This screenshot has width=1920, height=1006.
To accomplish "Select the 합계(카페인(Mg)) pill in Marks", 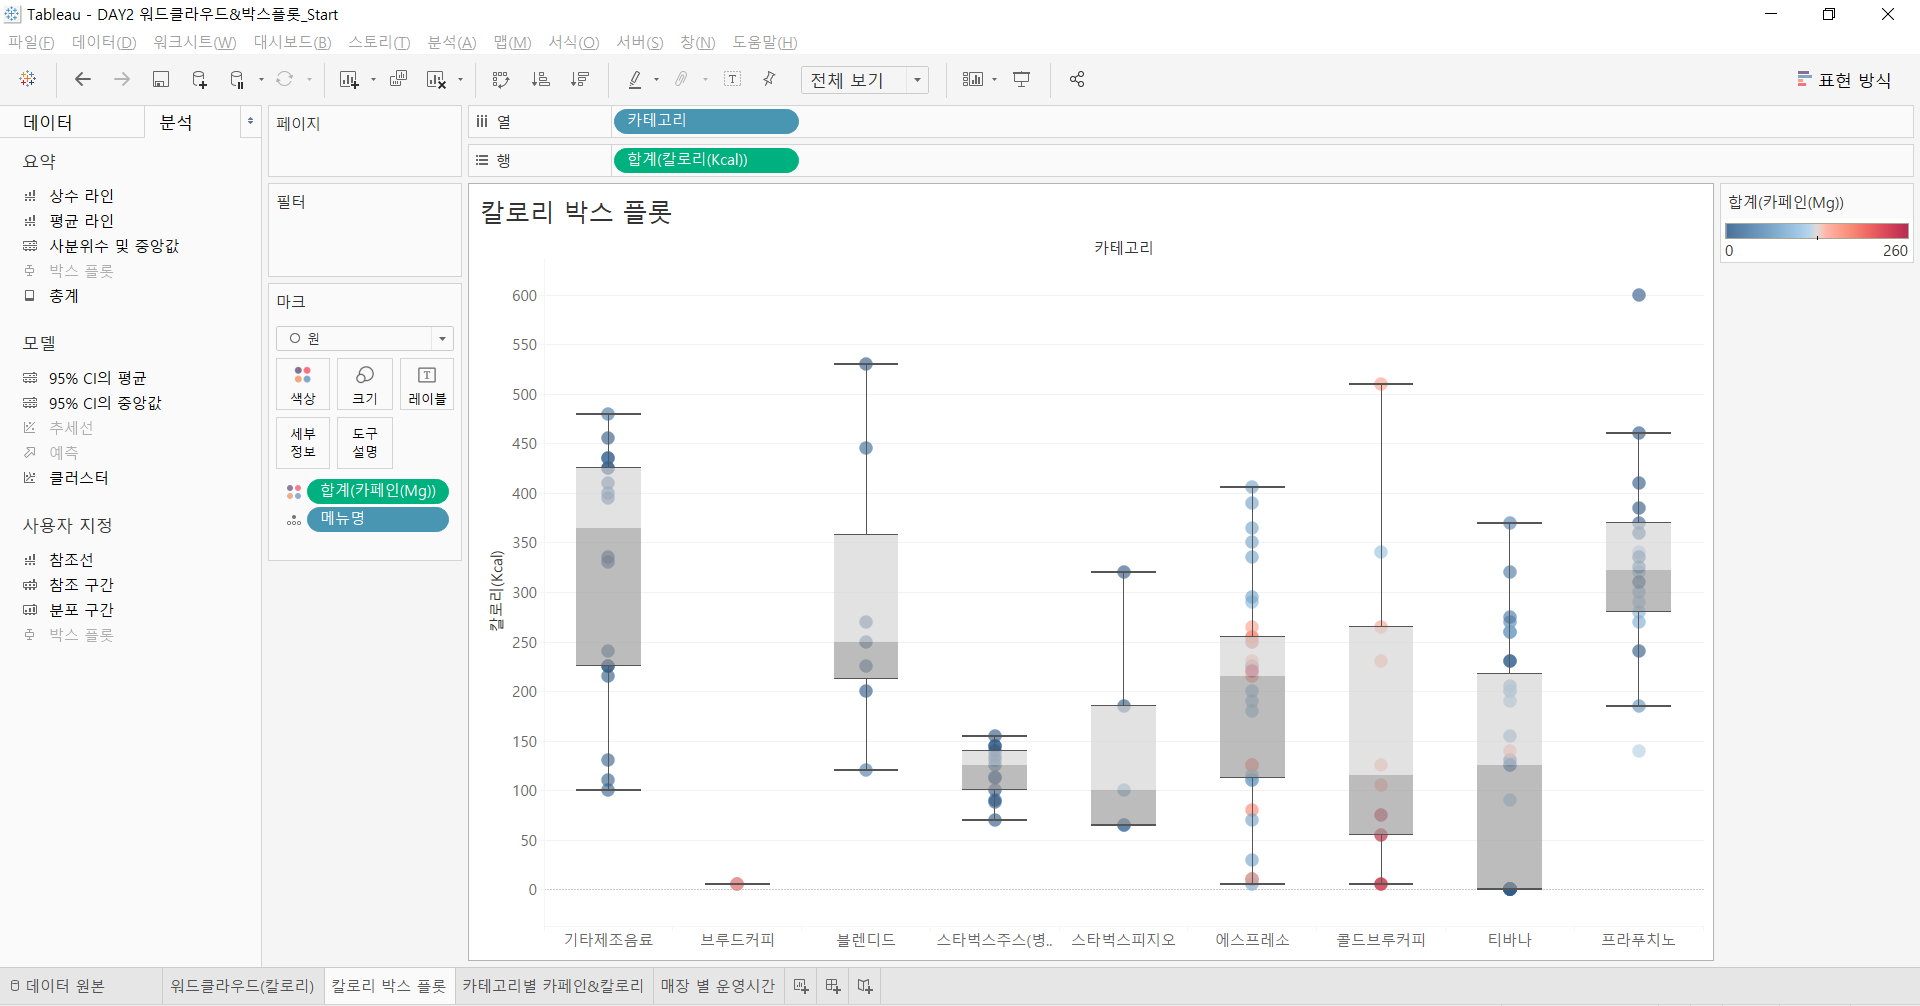I will click(378, 491).
